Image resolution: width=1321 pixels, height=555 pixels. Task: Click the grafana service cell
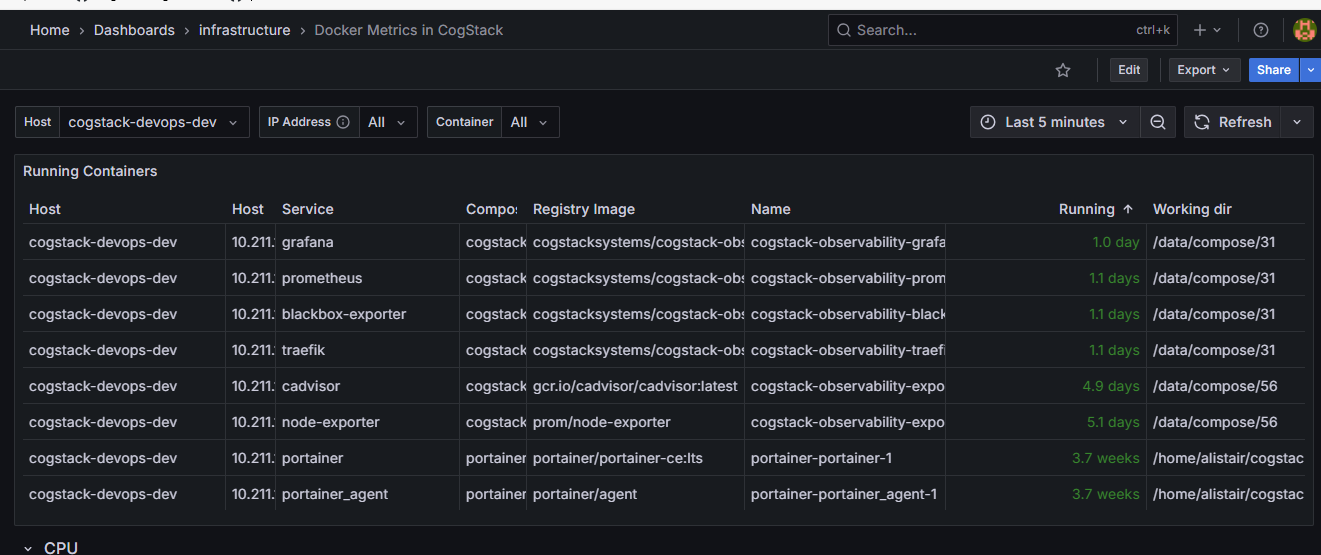pyautogui.click(x=367, y=242)
